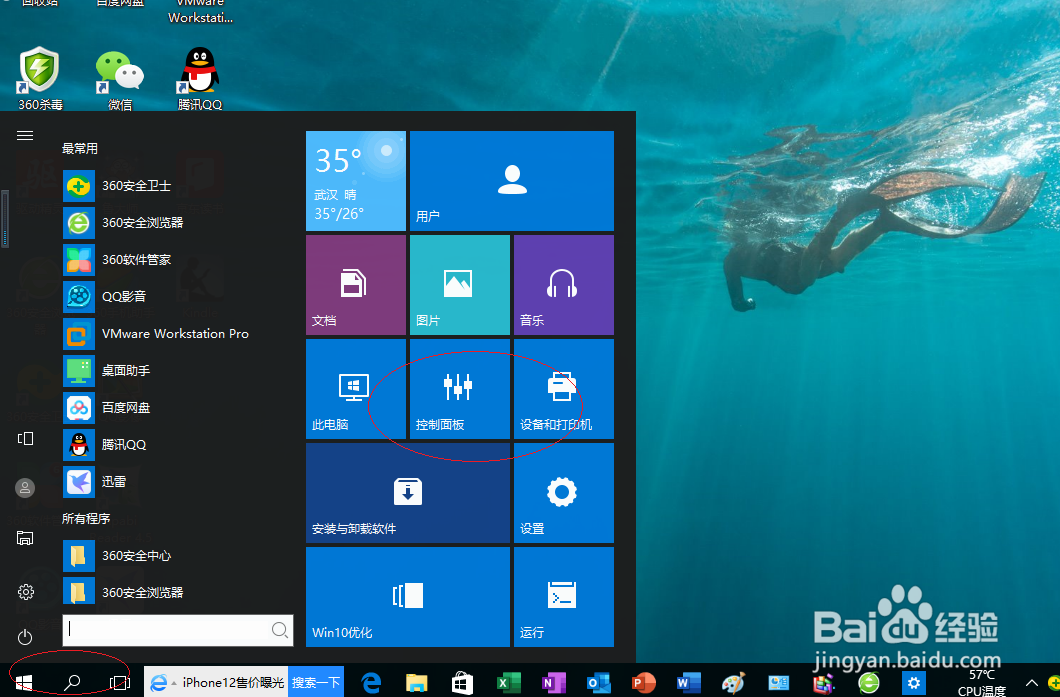Click the power button in start sidebar
The image size is (1060, 697).
[x=25, y=637]
